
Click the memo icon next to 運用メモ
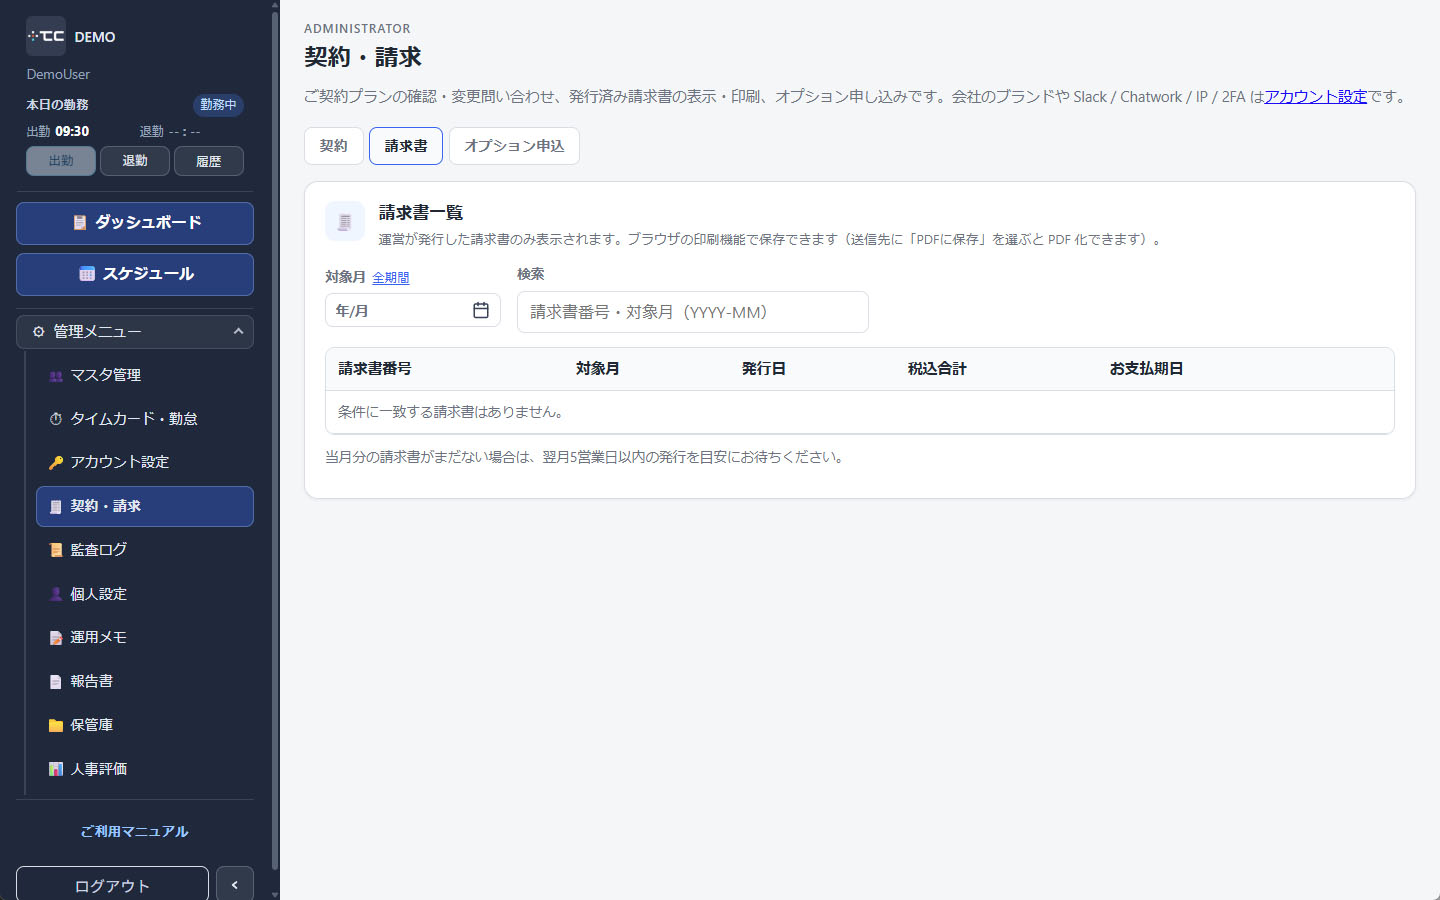tap(56, 638)
